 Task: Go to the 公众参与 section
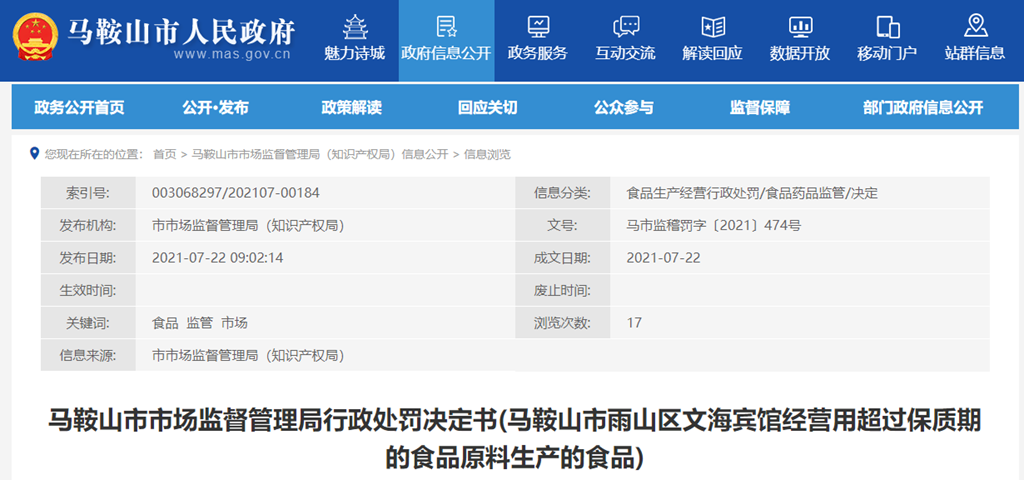623,108
